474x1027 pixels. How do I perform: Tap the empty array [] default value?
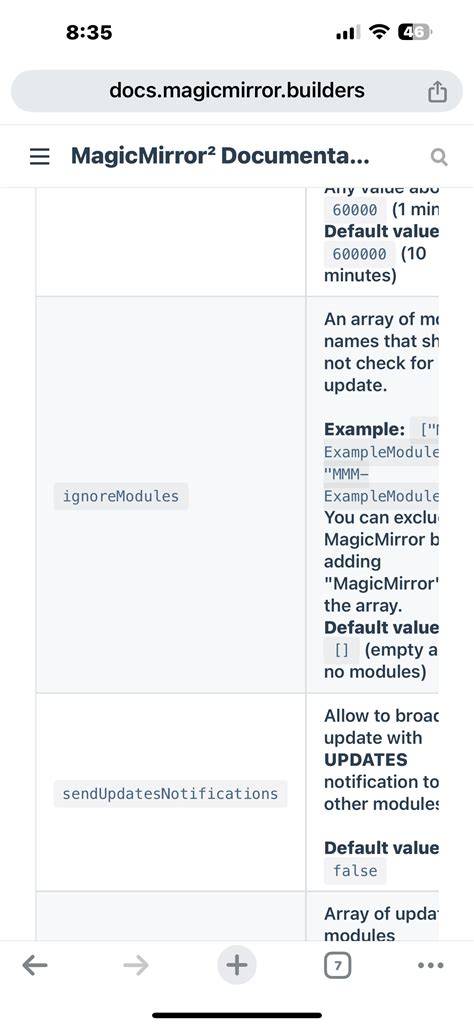pyautogui.click(x=342, y=650)
